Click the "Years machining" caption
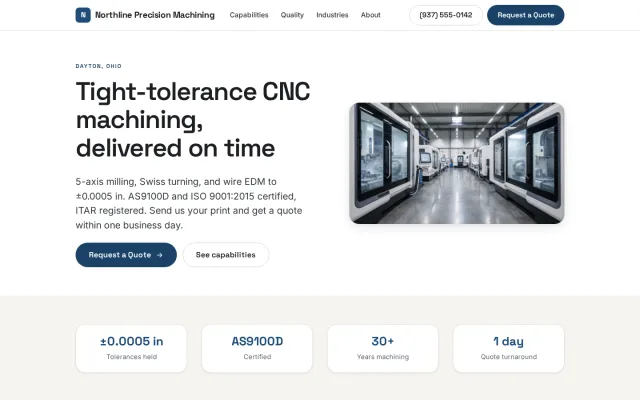640x400 pixels. [x=383, y=357]
